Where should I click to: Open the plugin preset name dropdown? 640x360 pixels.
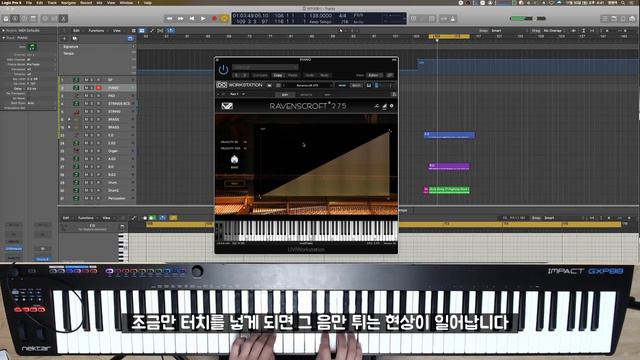[265, 67]
